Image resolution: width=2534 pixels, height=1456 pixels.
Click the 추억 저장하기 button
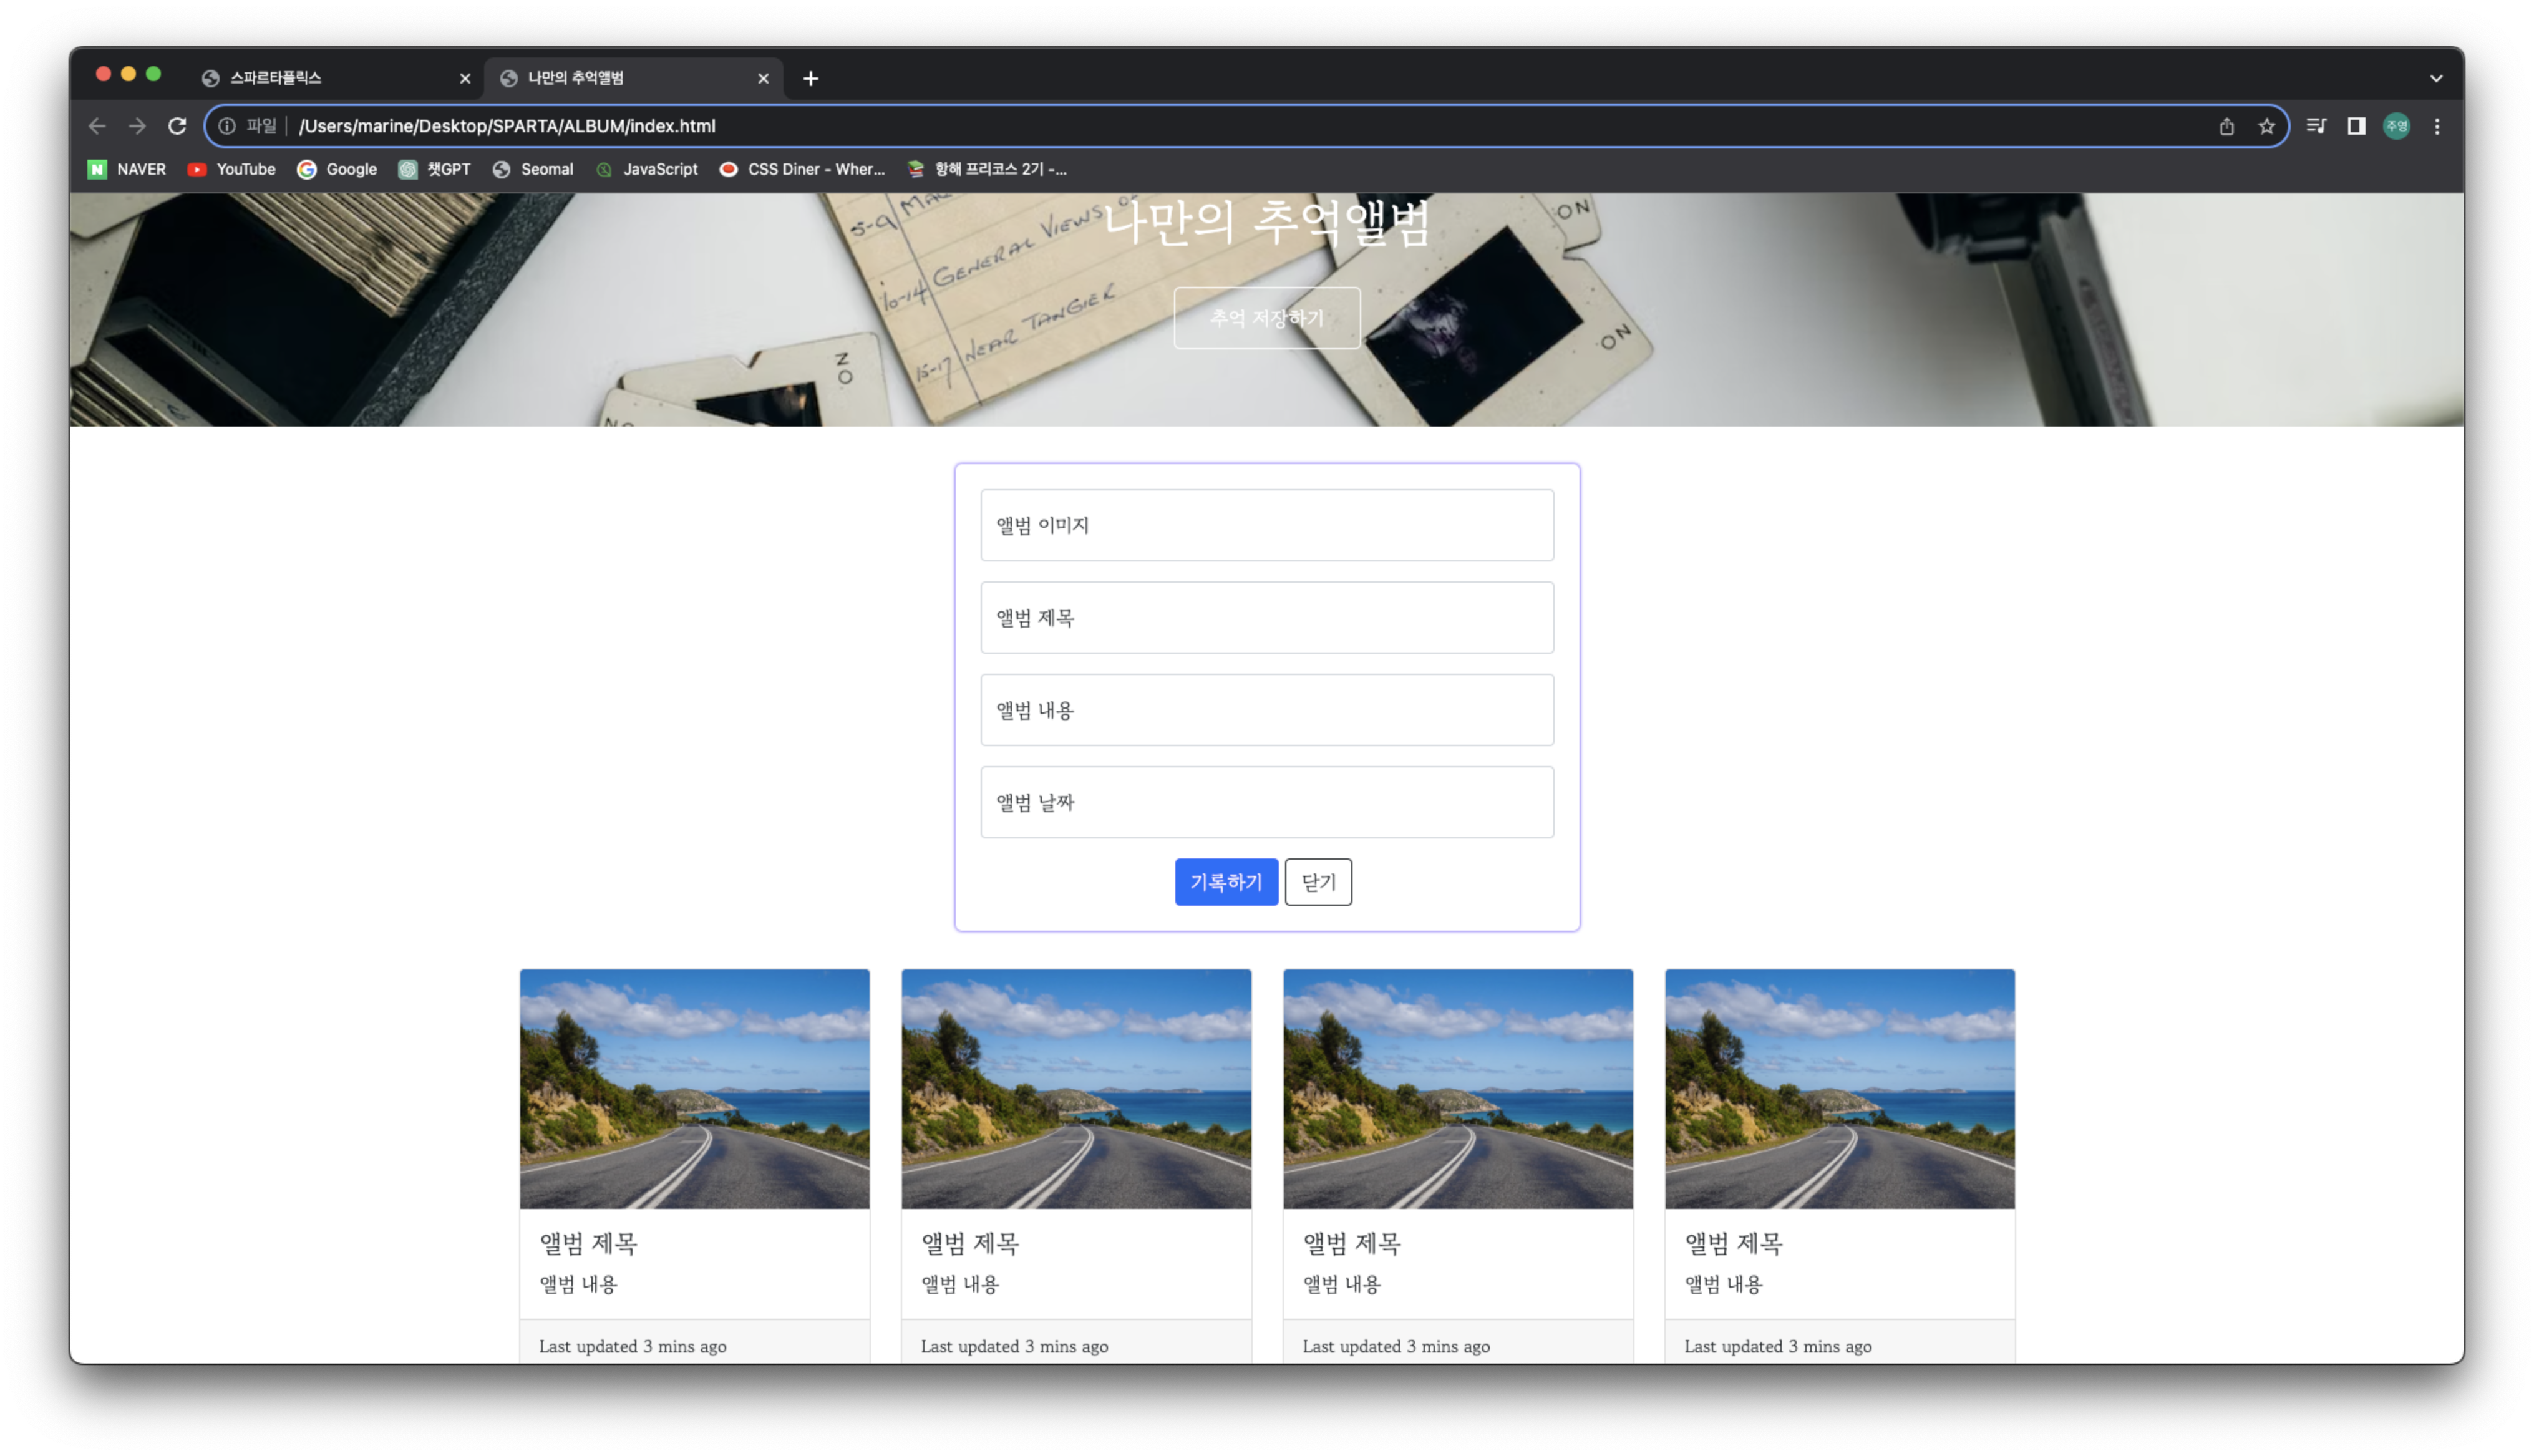coord(1266,318)
